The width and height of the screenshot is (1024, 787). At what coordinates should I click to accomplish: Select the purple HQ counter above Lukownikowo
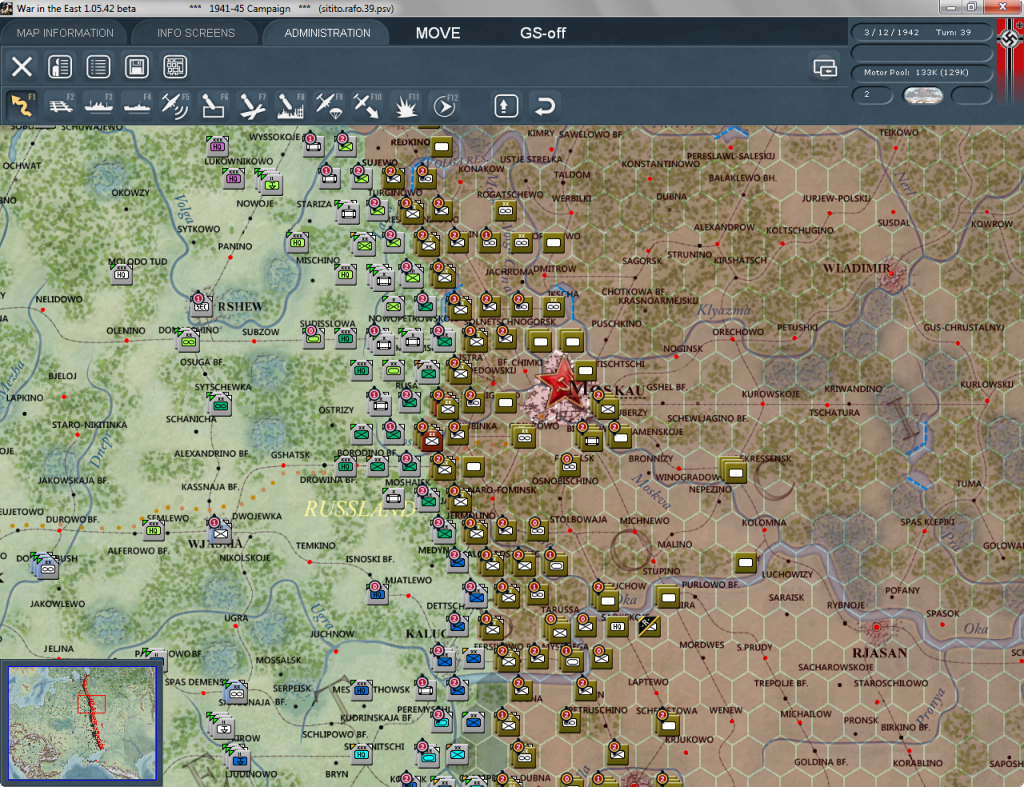[x=217, y=146]
